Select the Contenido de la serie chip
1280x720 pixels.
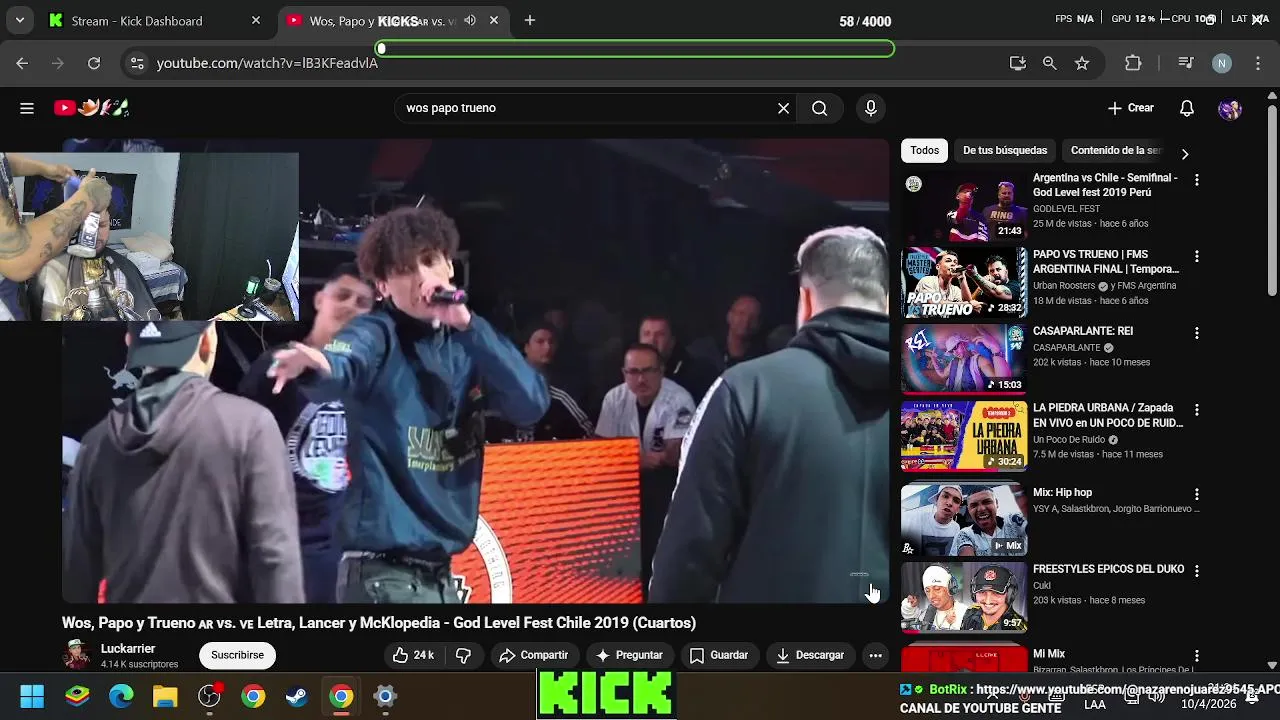1116,150
